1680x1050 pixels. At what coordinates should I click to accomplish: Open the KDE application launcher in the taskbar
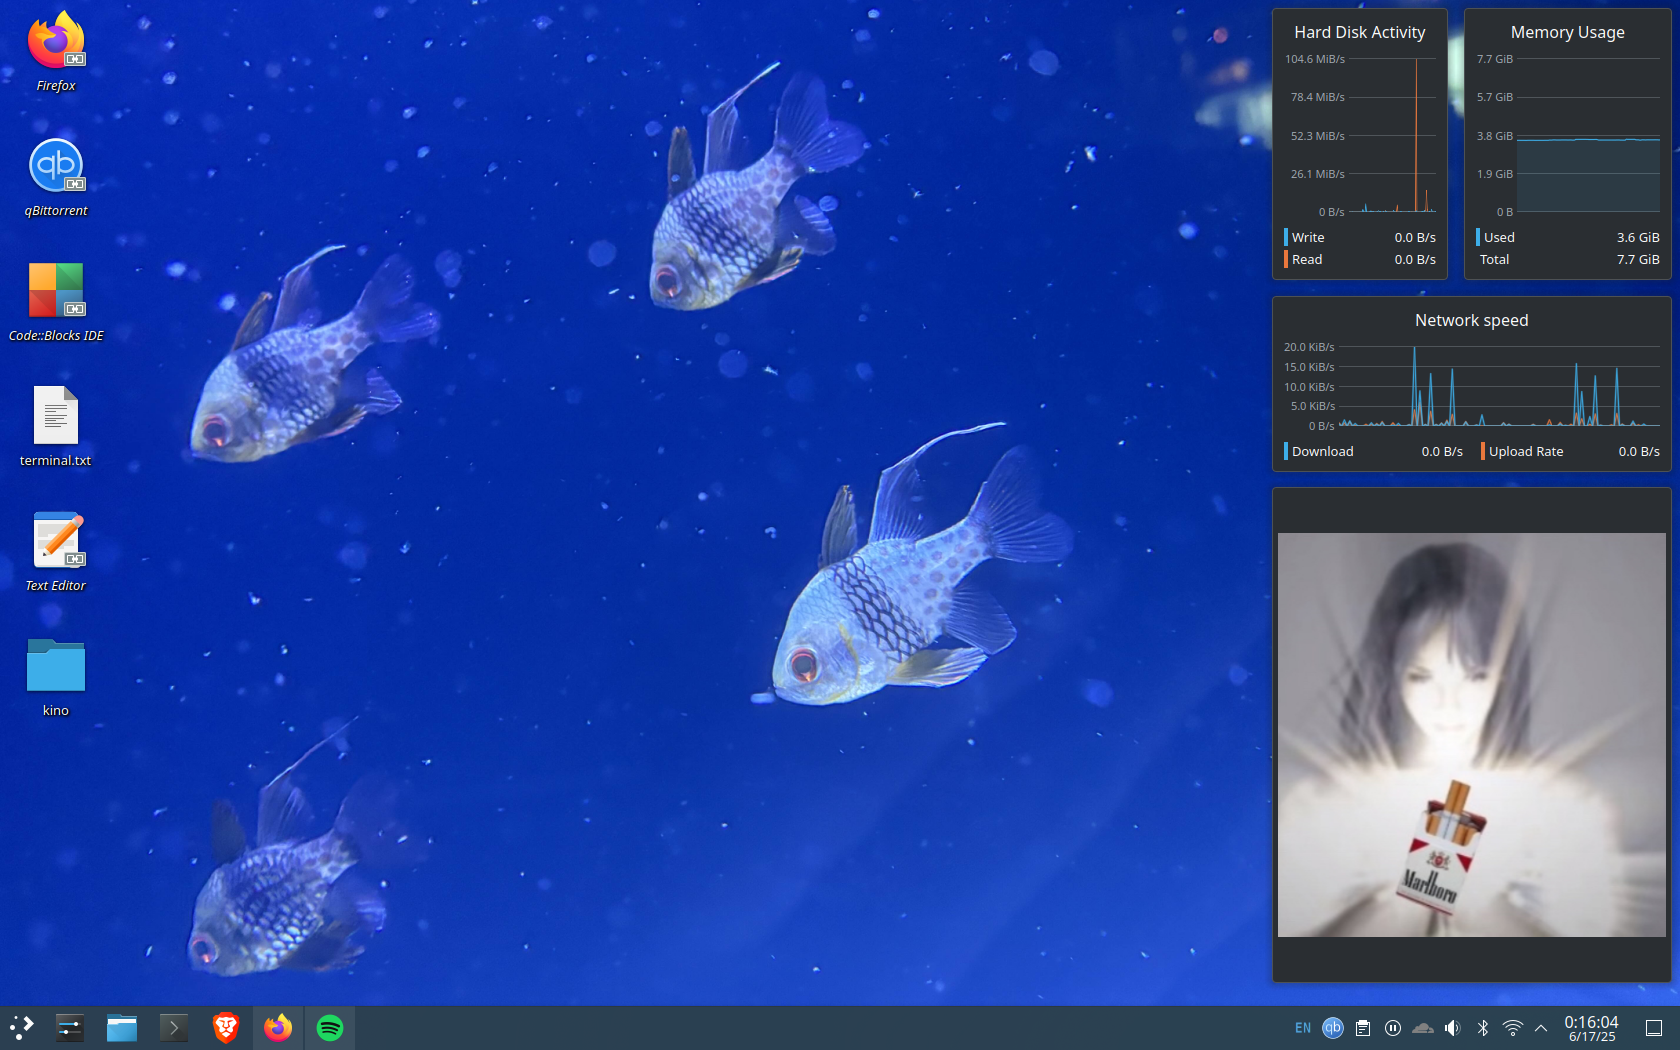tap(22, 1027)
